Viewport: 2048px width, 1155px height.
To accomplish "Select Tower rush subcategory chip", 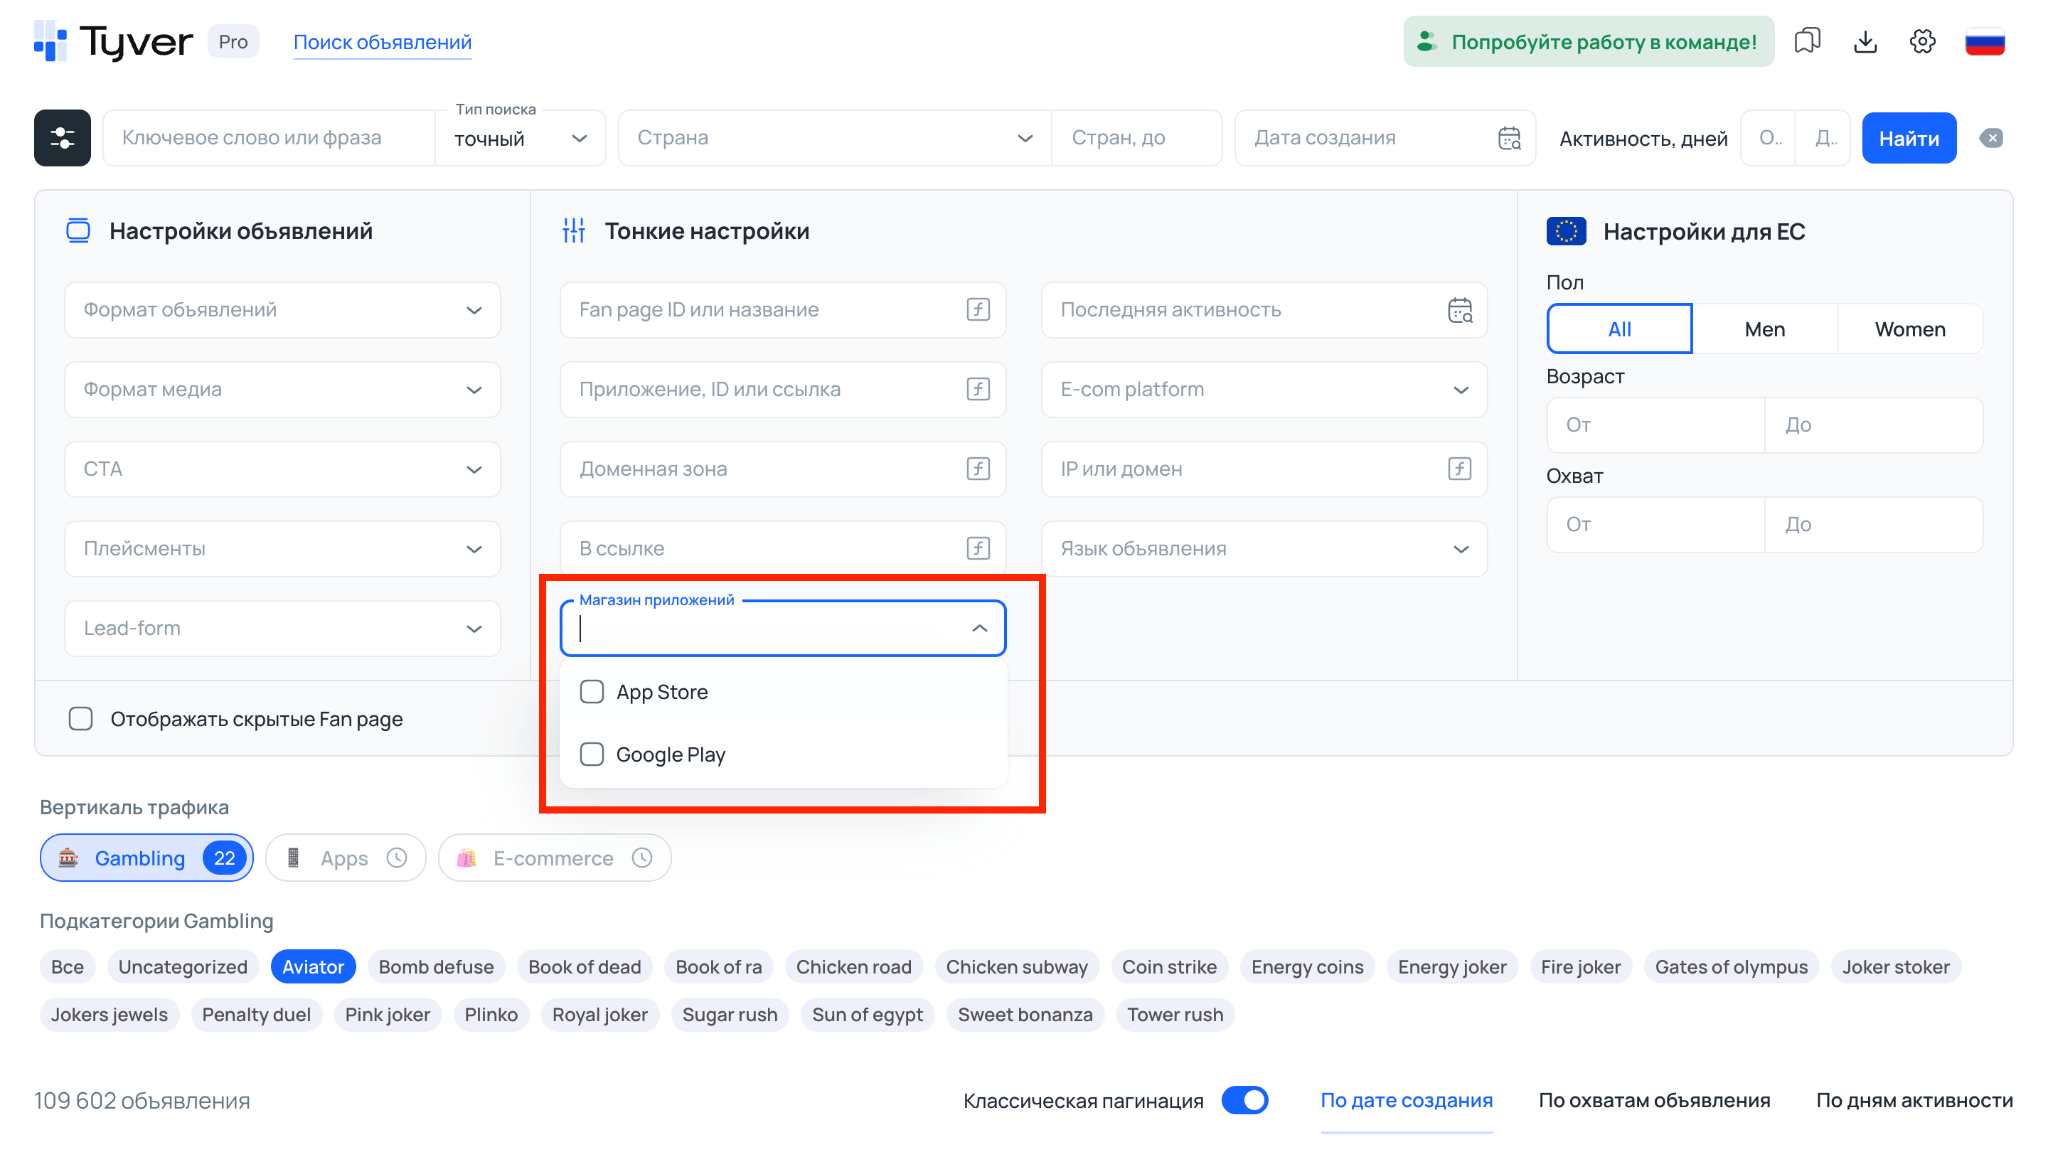I will pyautogui.click(x=1175, y=1015).
